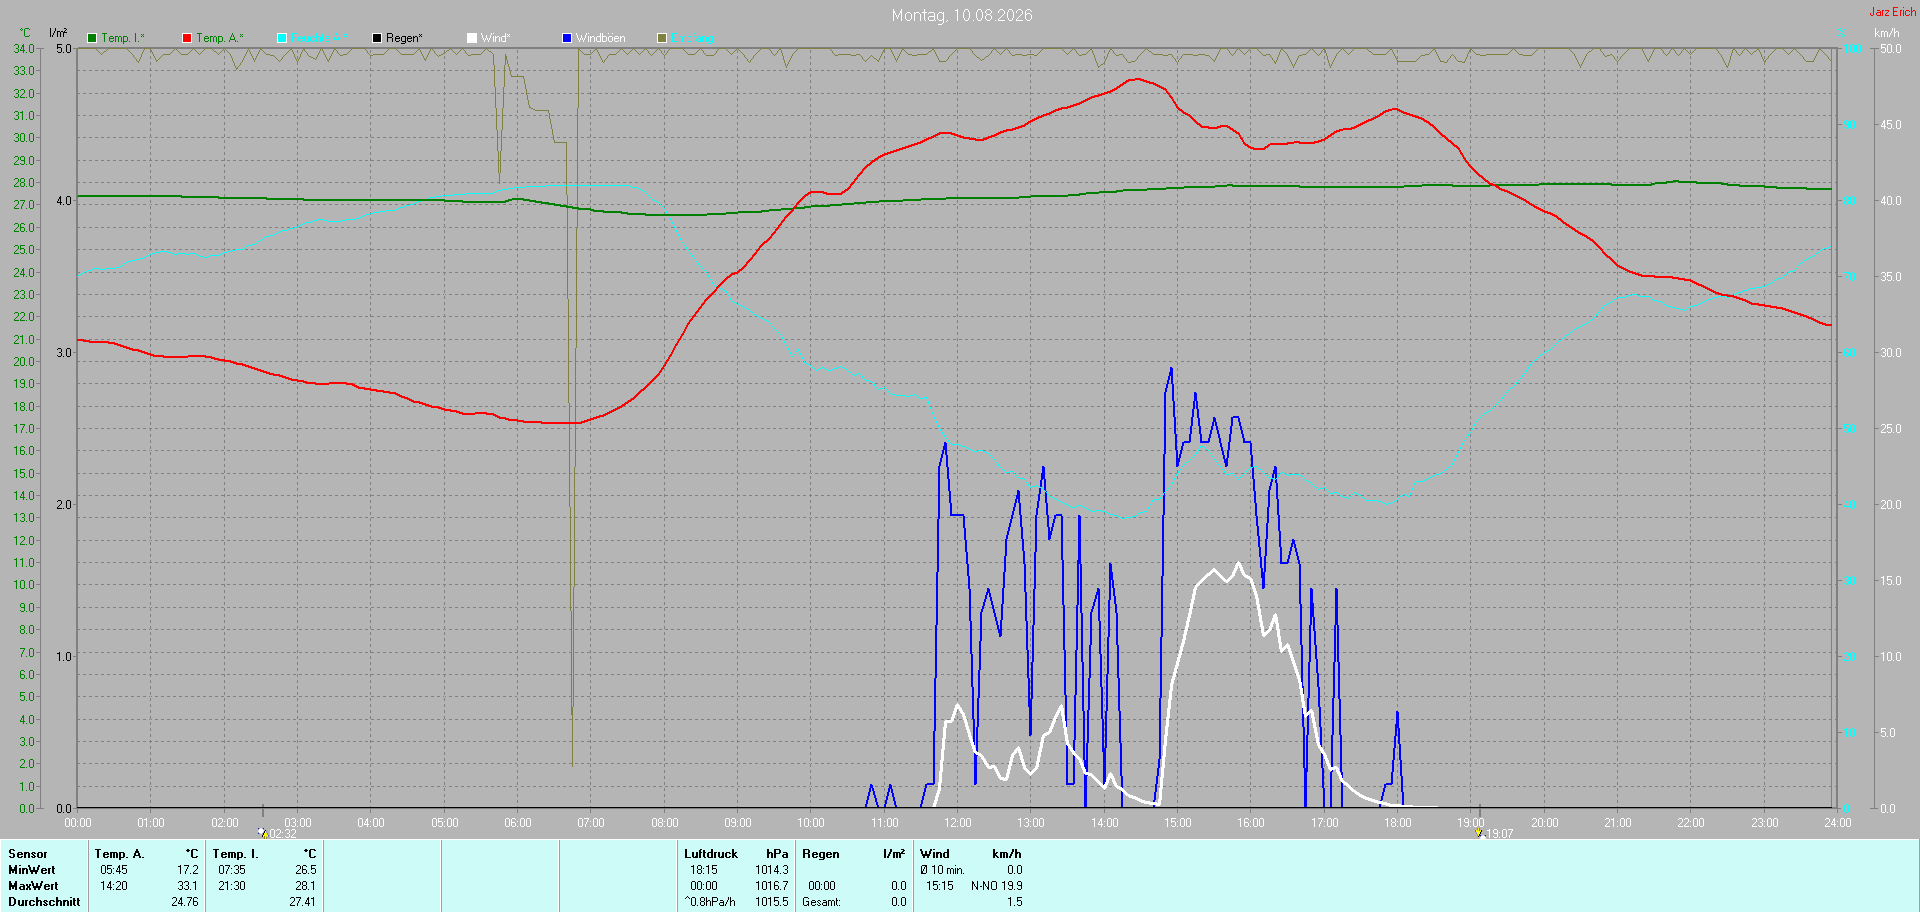This screenshot has width=1920, height=912.
Task: Click the 'MinWert' row label
Action: 33,870
